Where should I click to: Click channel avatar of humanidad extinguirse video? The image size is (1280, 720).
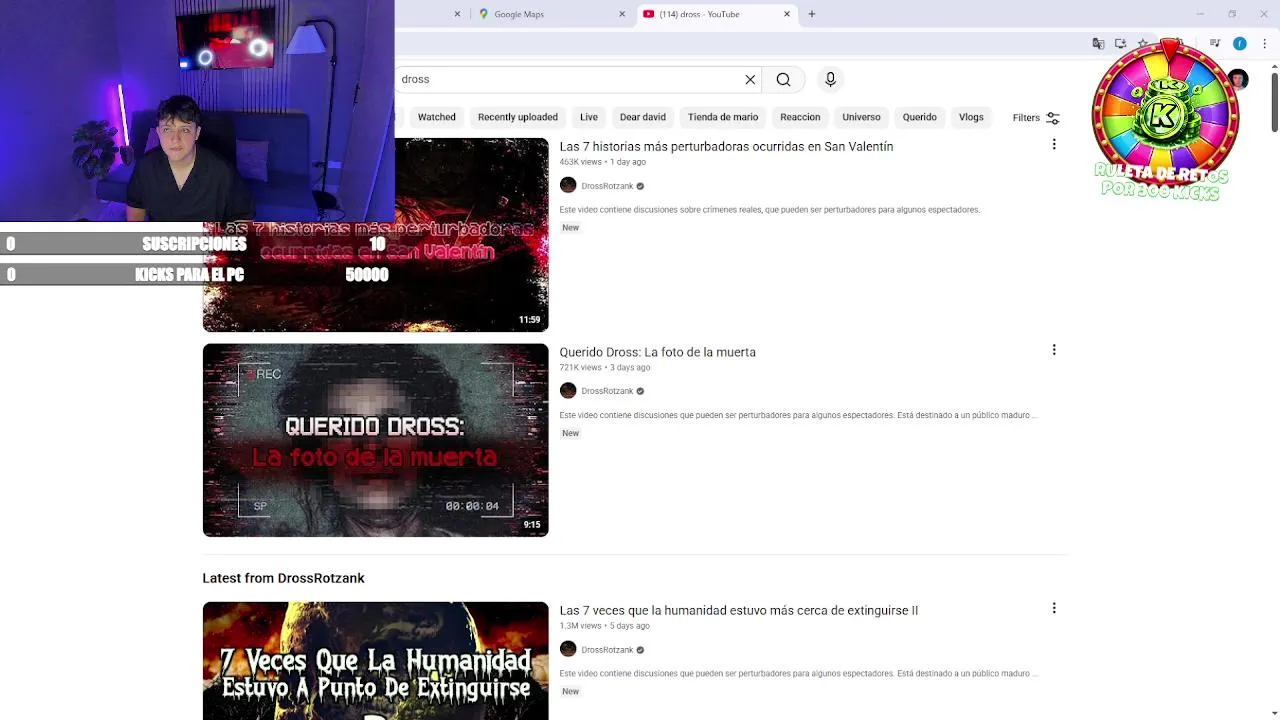tap(568, 649)
